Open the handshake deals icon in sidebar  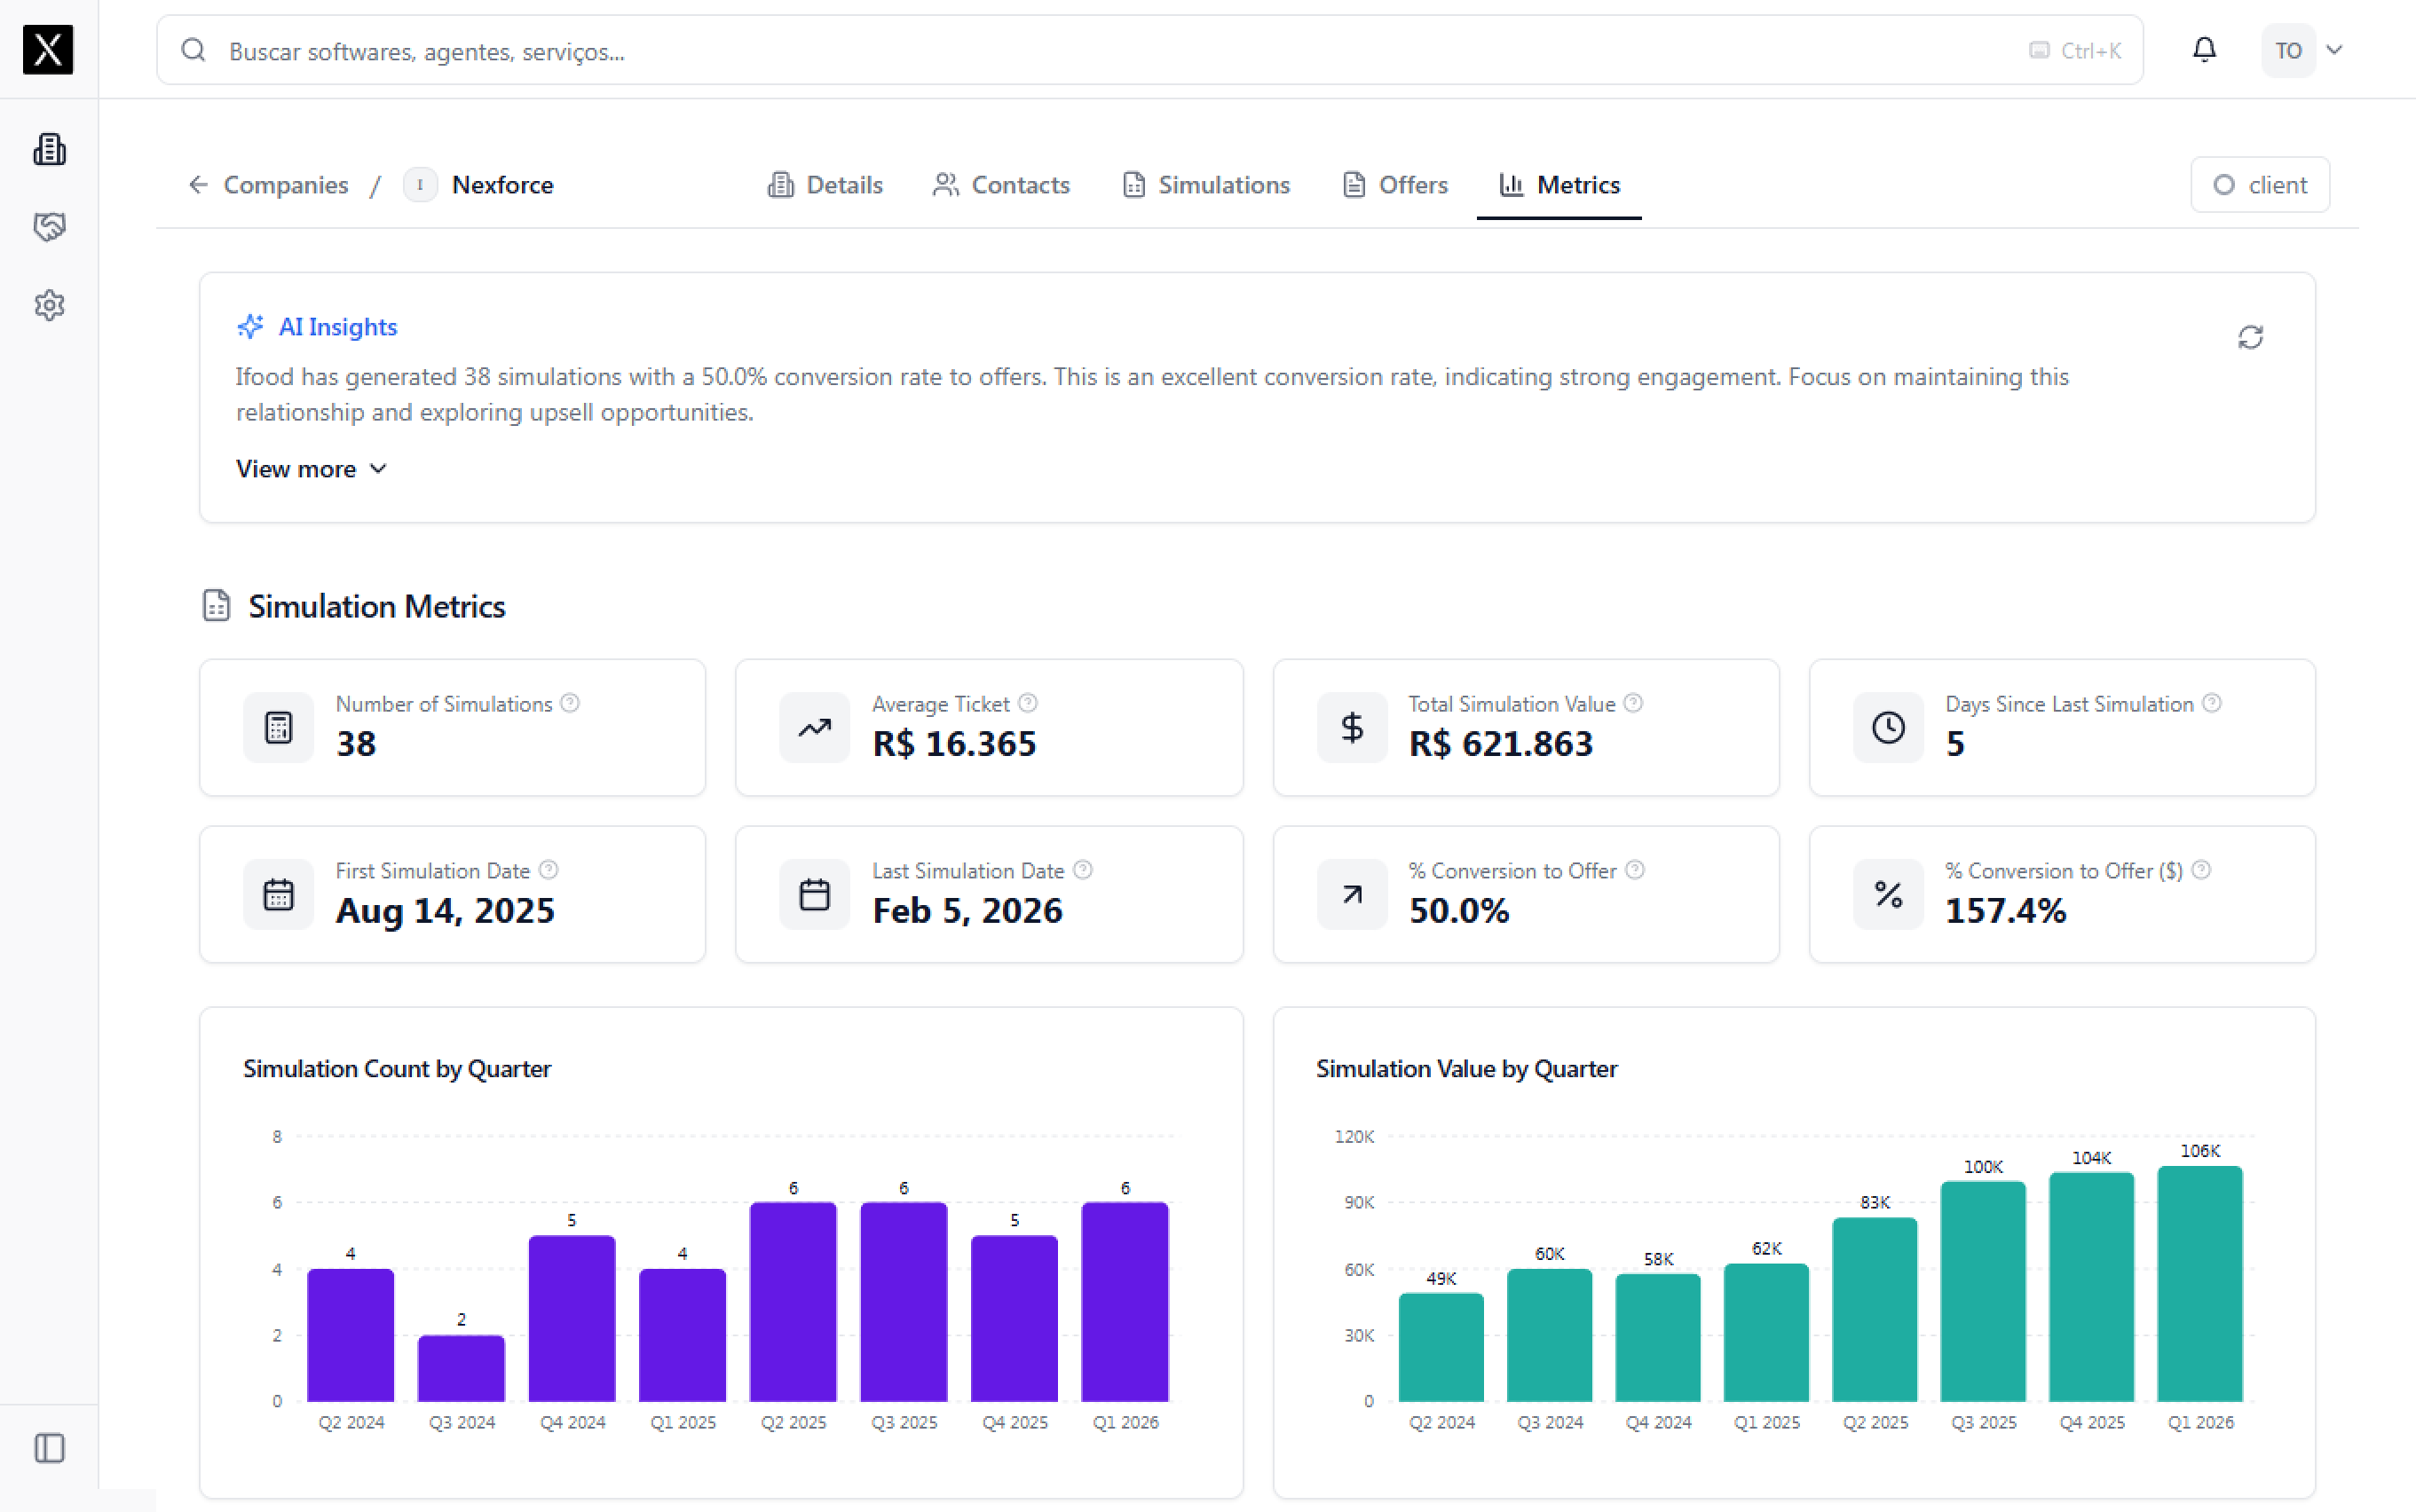tap(49, 227)
